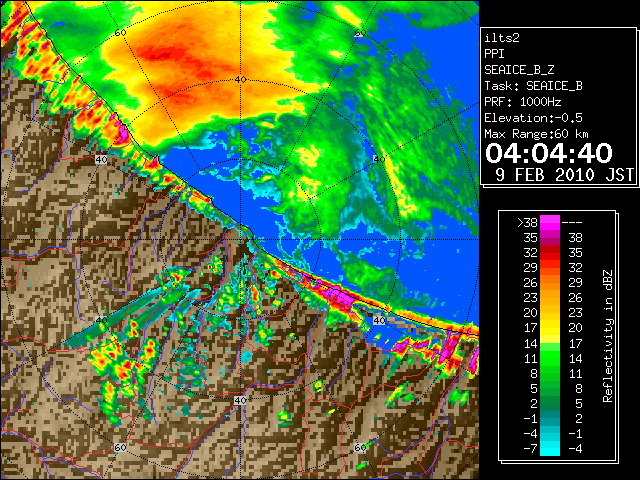
Task: Click the 60 ring label in the southwest
Action: [x=120, y=448]
